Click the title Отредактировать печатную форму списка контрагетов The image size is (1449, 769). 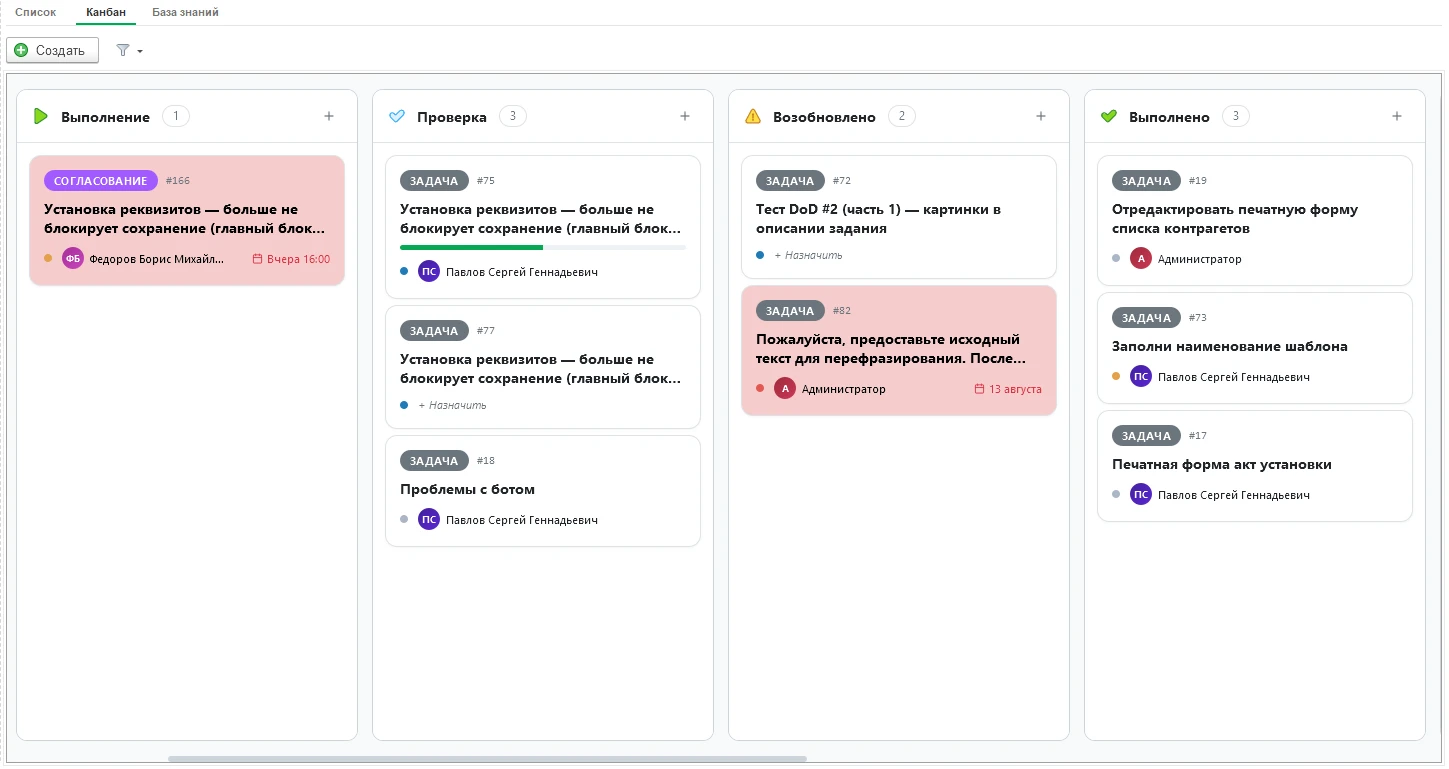tap(1235, 219)
